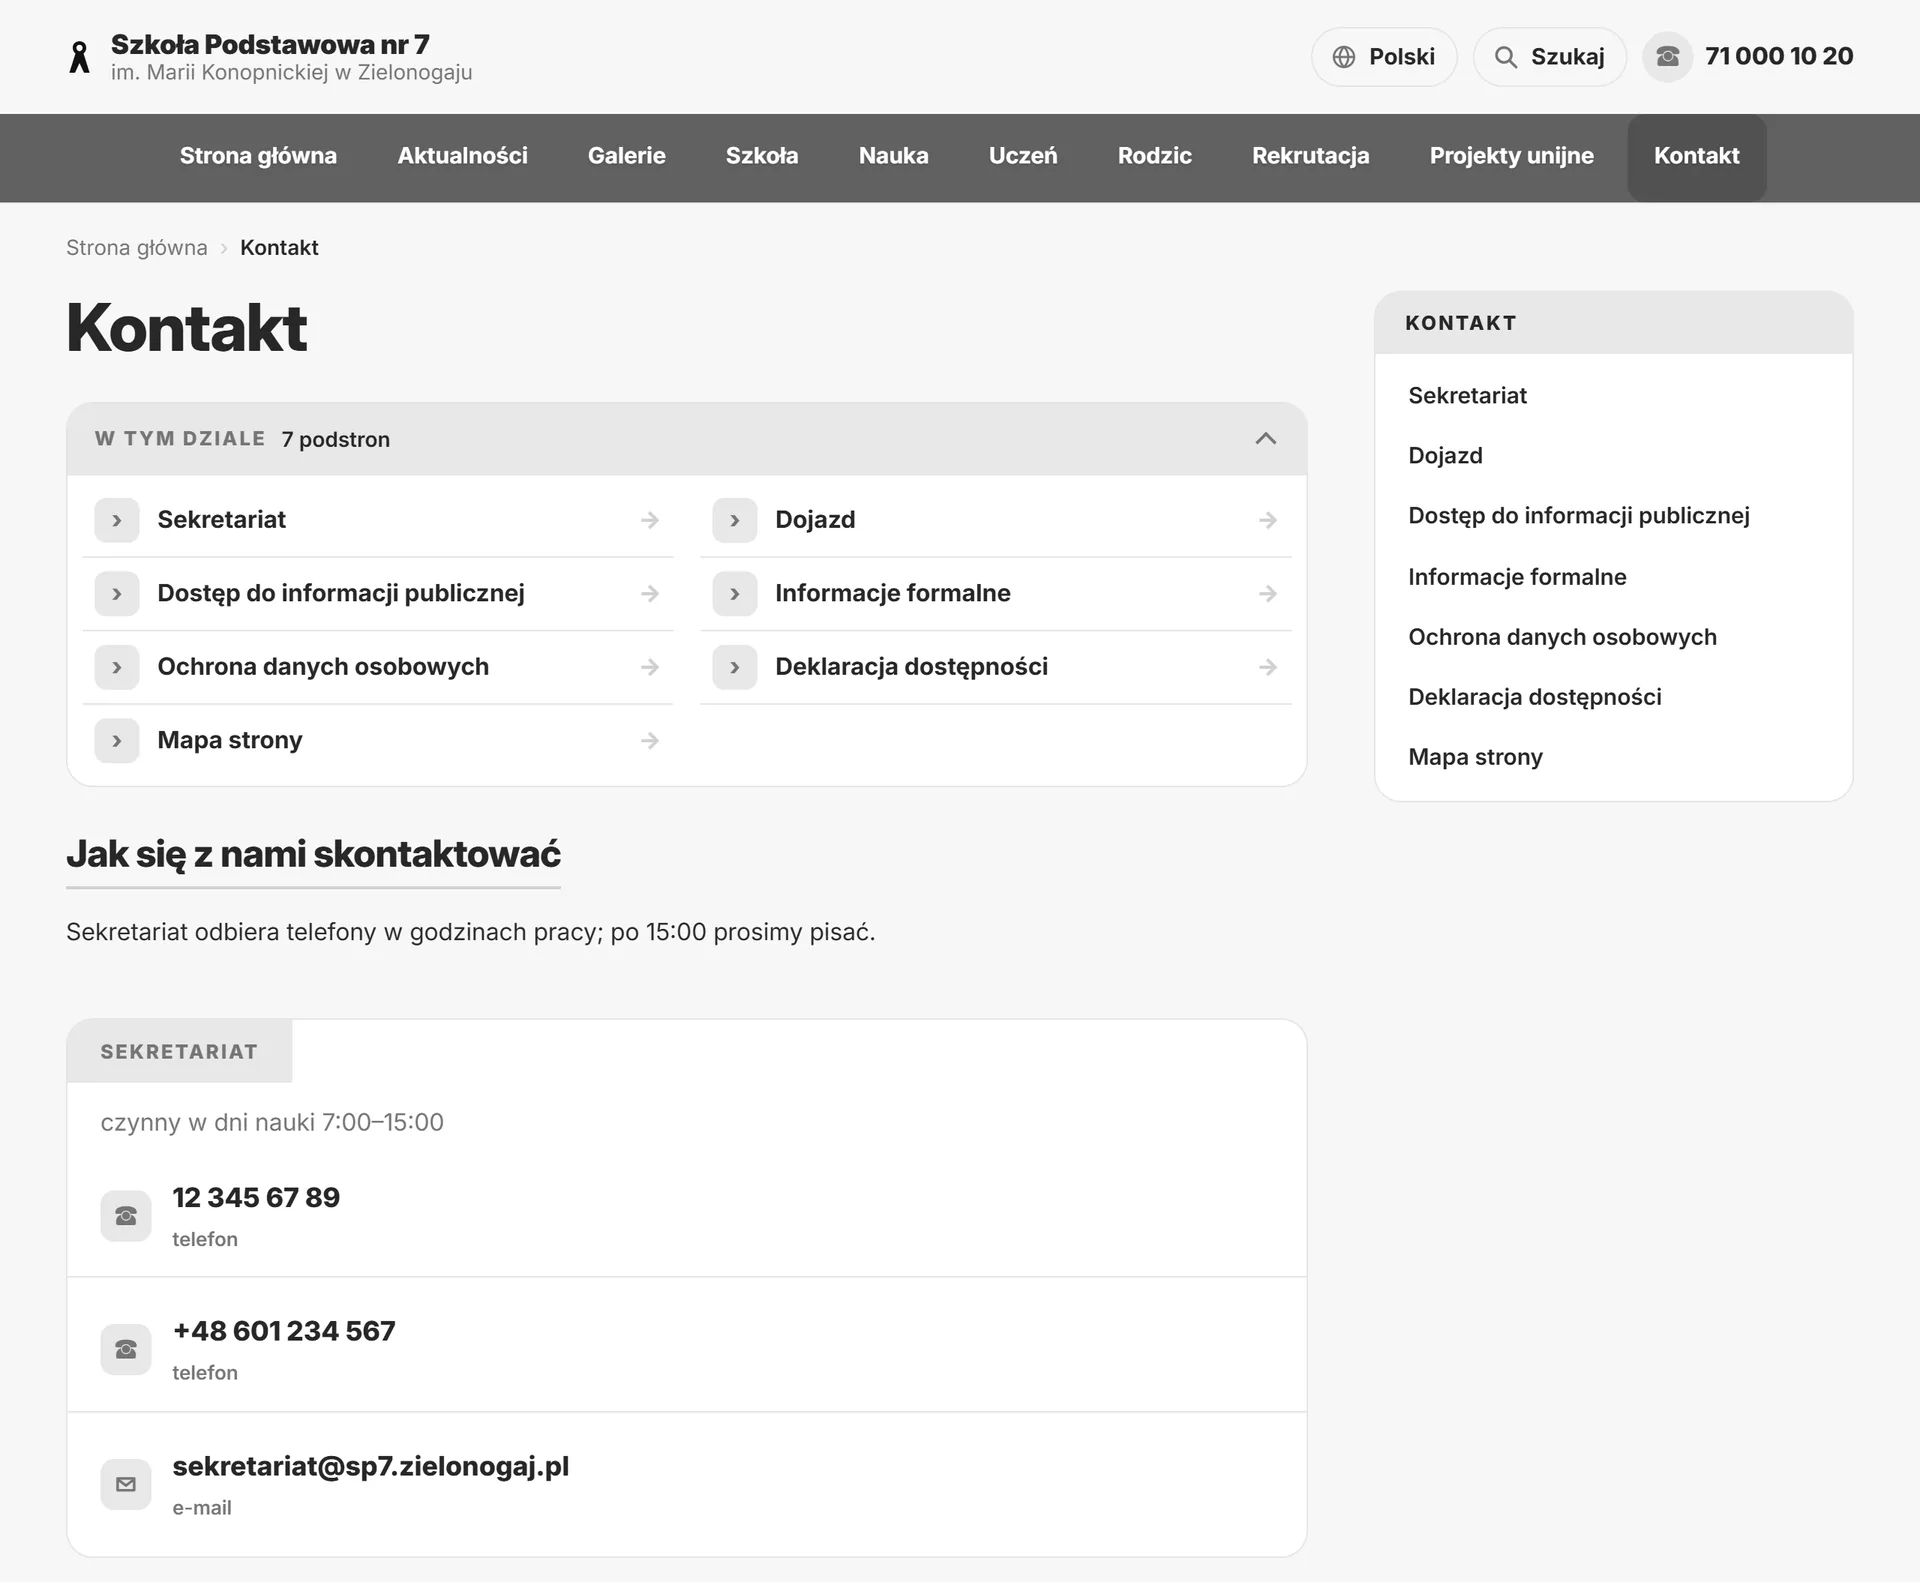Viewport: 1920px width, 1582px height.
Task: Click phone number 12 345 67 89
Action: point(256,1197)
